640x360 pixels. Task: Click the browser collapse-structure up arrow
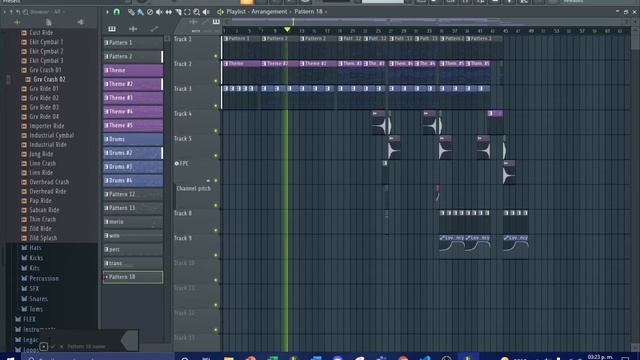click(x=11, y=12)
